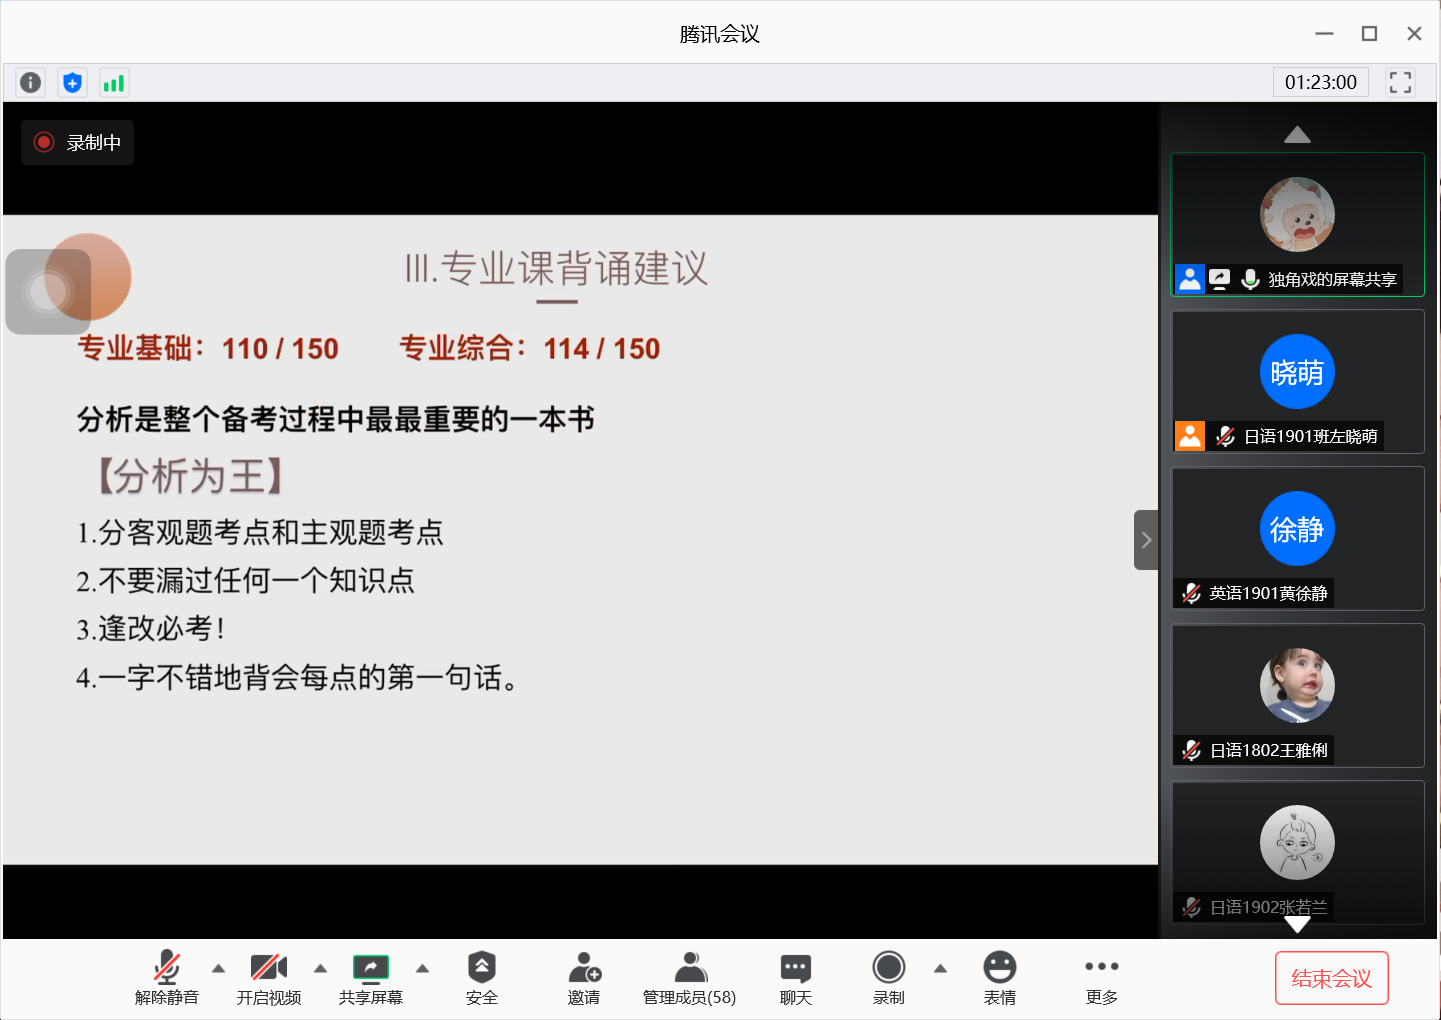Click the blue security shield icon
This screenshot has height=1020, width=1441.
[x=72, y=82]
